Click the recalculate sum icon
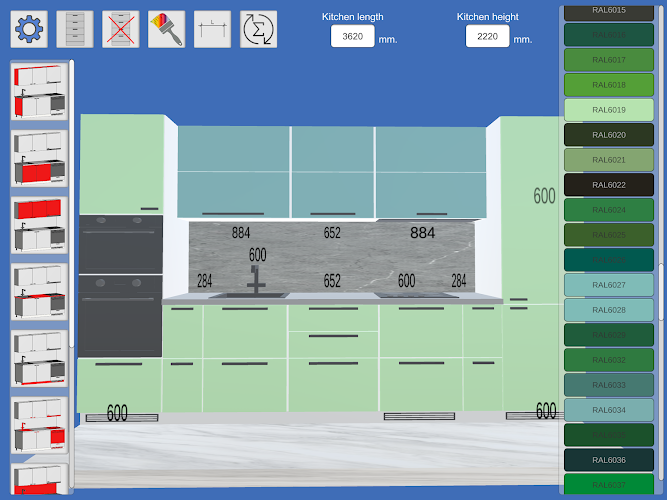The height and width of the screenshot is (500, 667). click(259, 29)
